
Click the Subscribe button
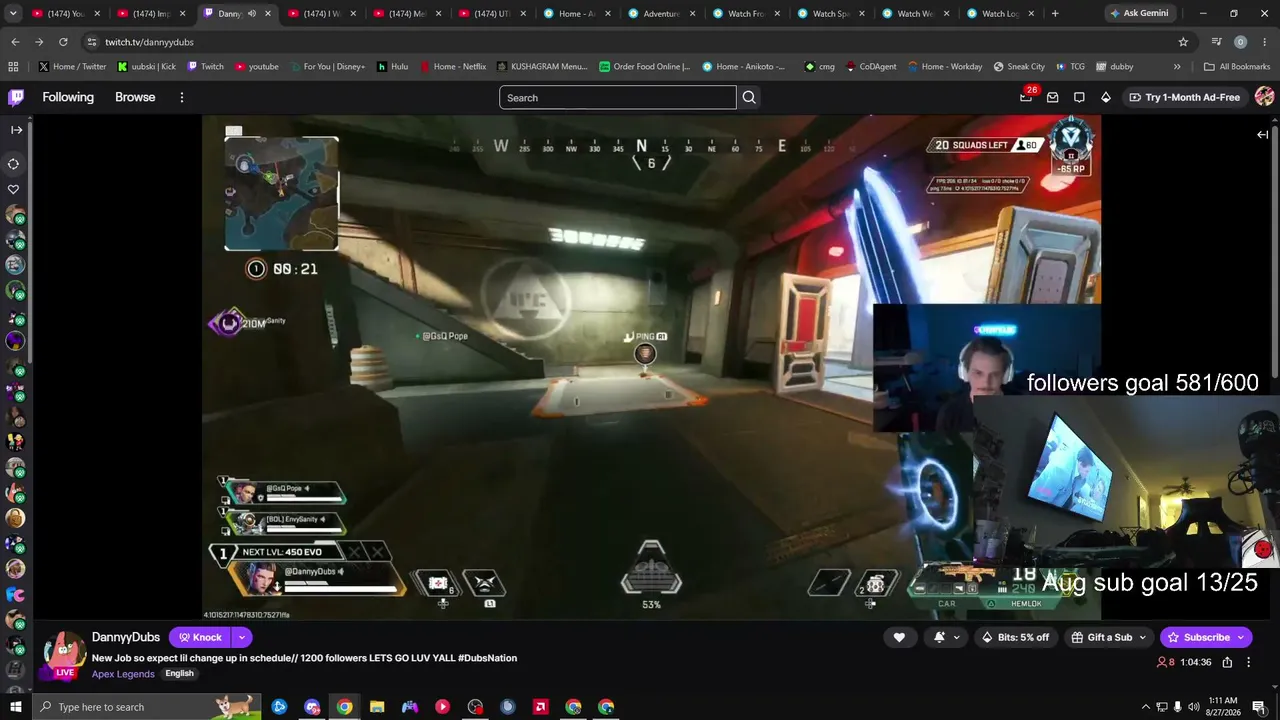(x=1206, y=637)
